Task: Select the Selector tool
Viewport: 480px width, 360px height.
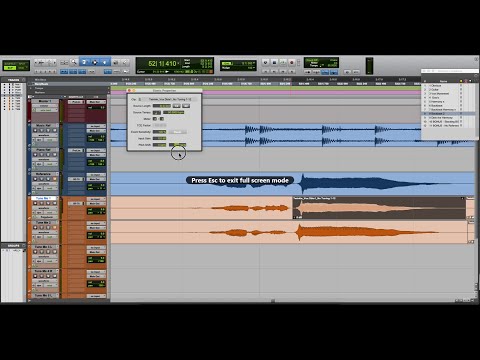Action: [x=95, y=62]
